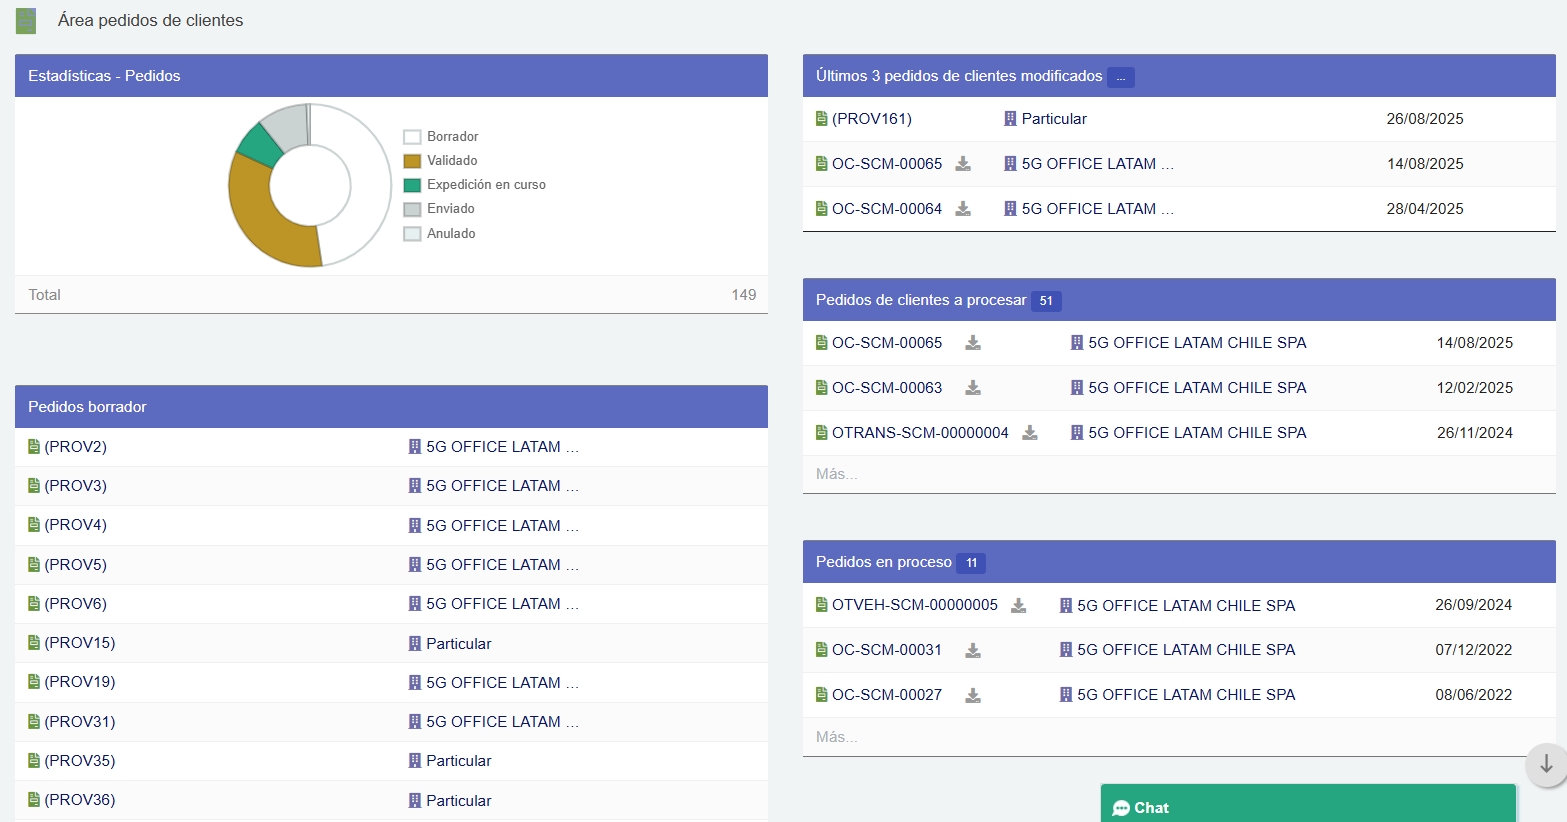
Task: Click the building icon beside Particular for (PROV15)
Action: [x=414, y=643]
